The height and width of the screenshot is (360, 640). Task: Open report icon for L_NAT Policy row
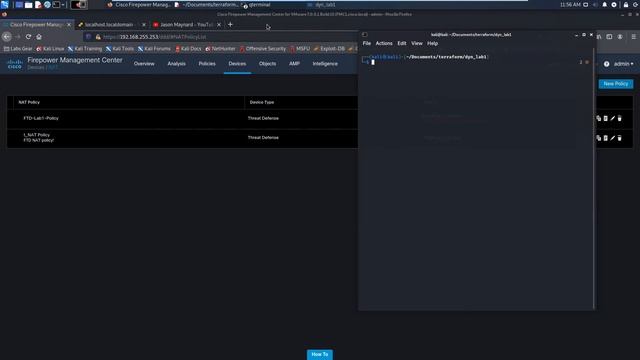[x=606, y=138]
